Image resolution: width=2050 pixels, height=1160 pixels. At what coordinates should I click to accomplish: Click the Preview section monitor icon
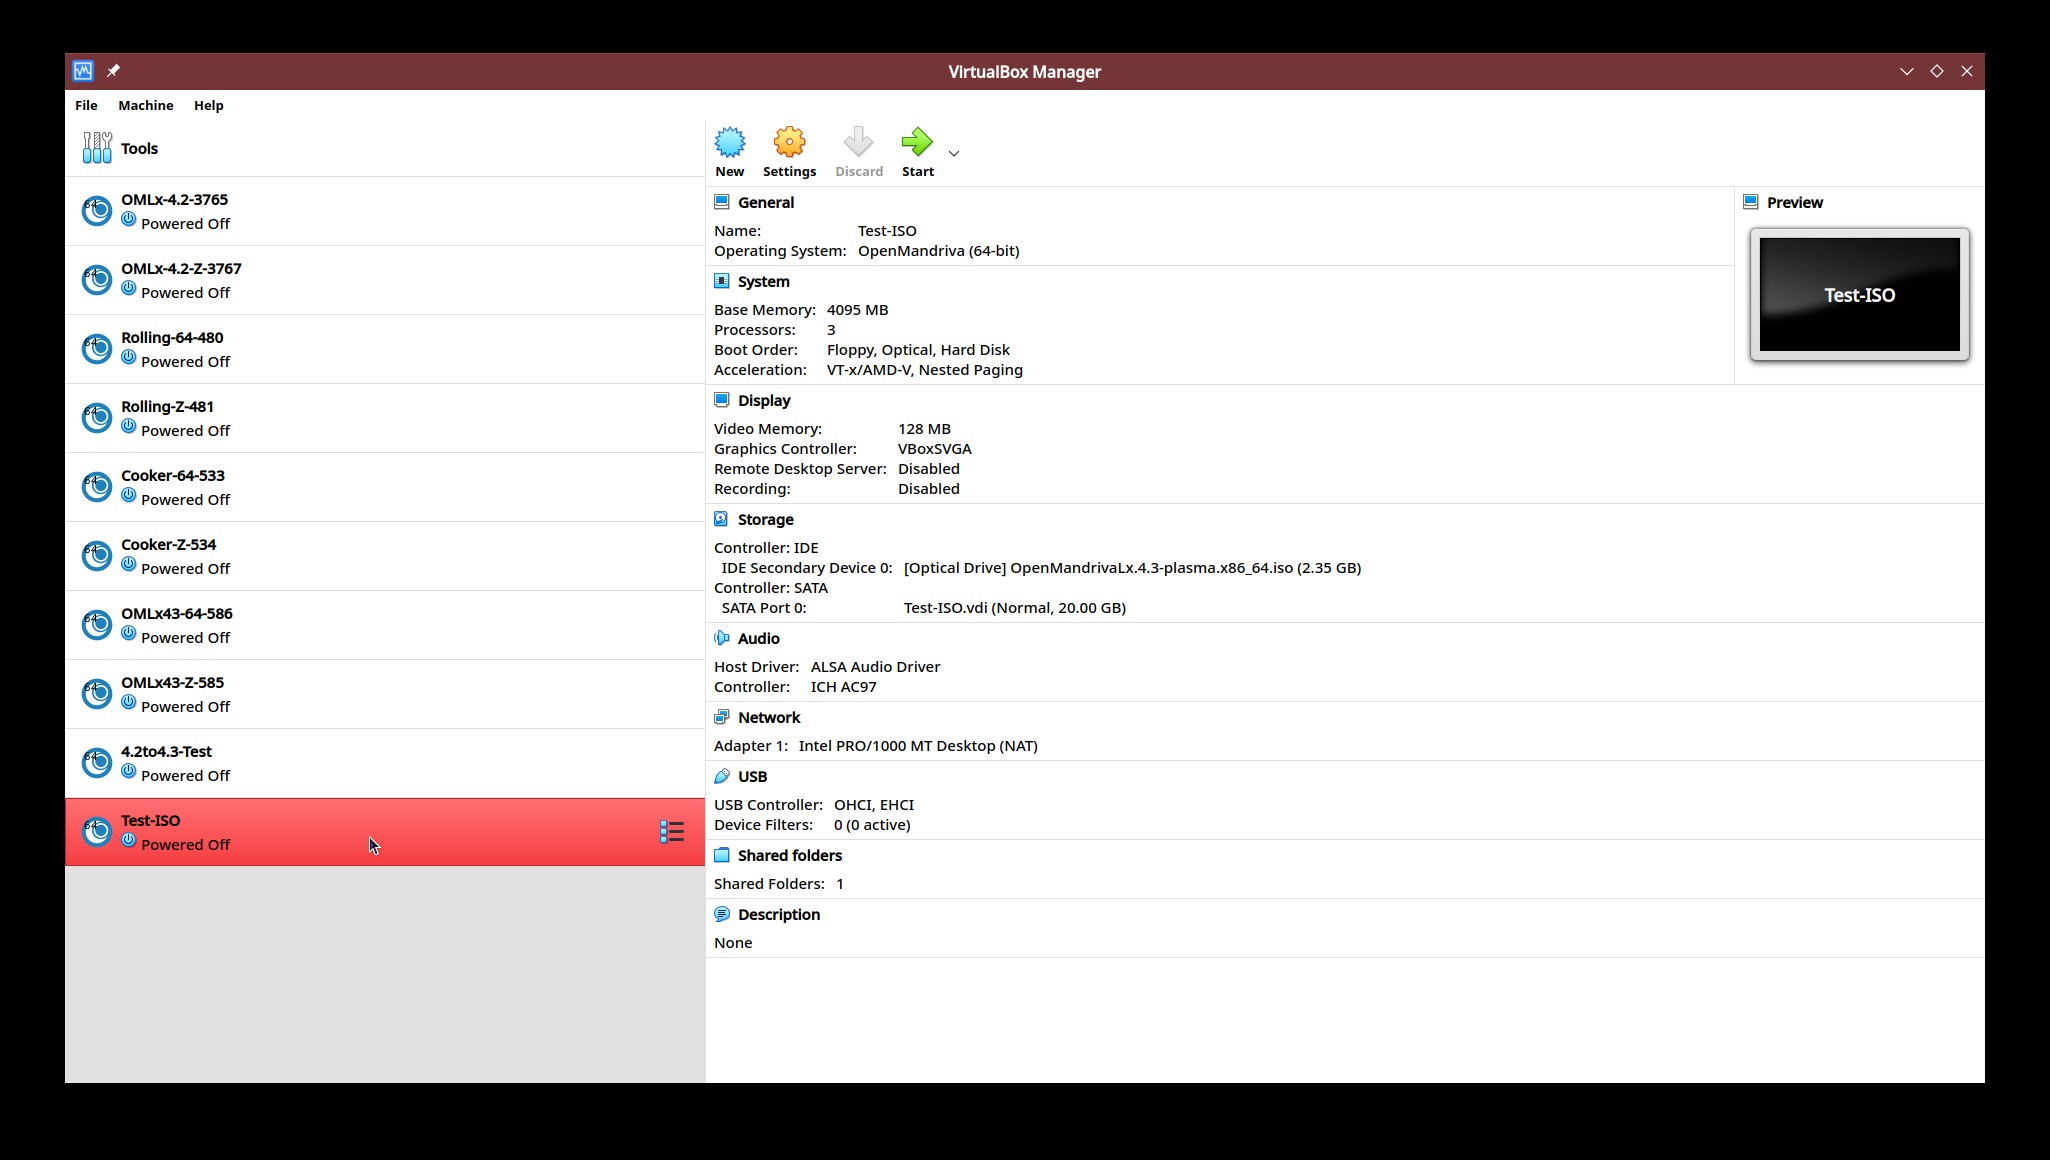tap(1750, 202)
